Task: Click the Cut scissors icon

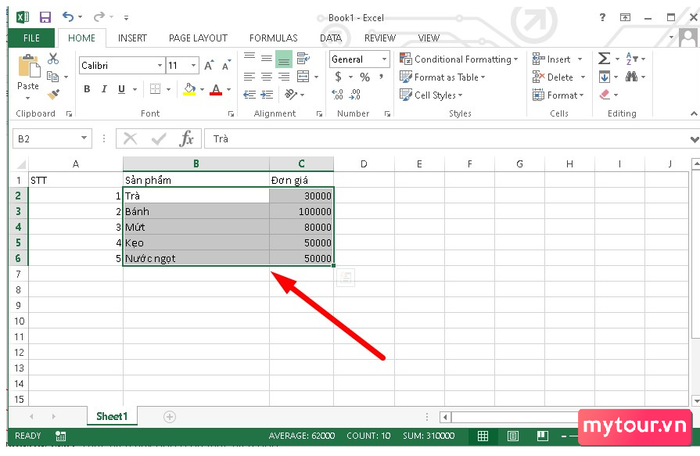Action: [x=53, y=59]
